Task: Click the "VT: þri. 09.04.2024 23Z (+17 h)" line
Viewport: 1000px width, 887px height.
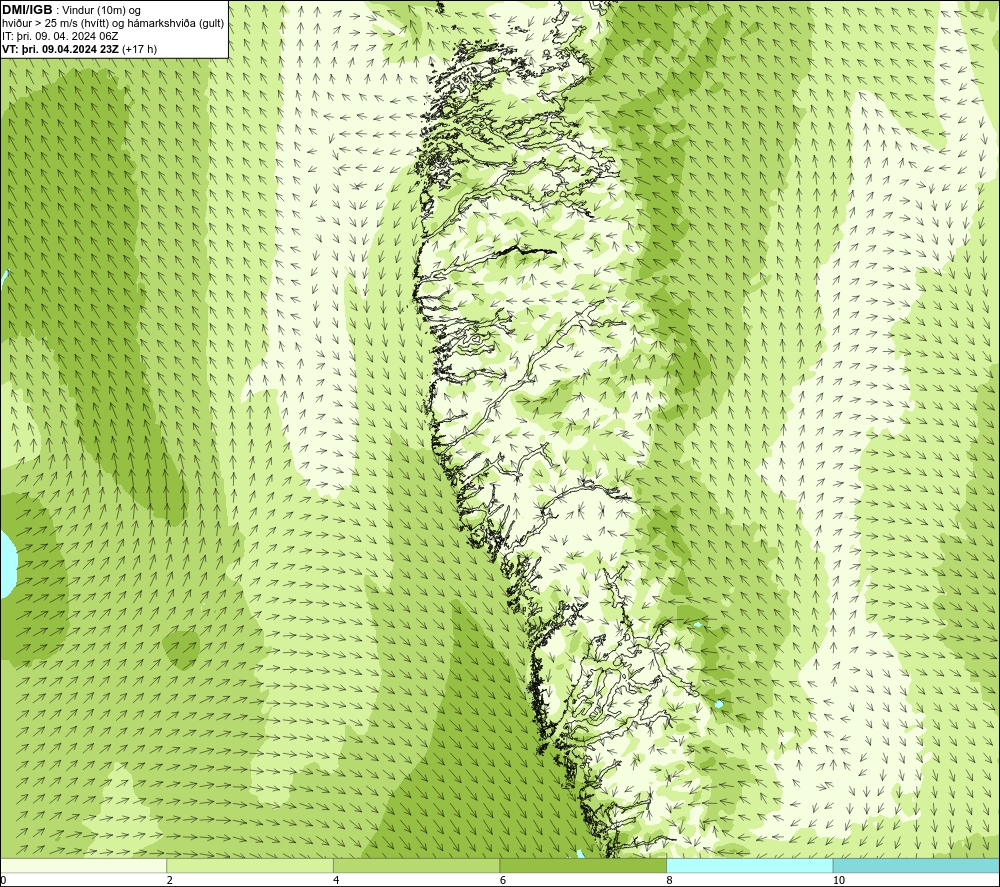Action: [x=79, y=48]
